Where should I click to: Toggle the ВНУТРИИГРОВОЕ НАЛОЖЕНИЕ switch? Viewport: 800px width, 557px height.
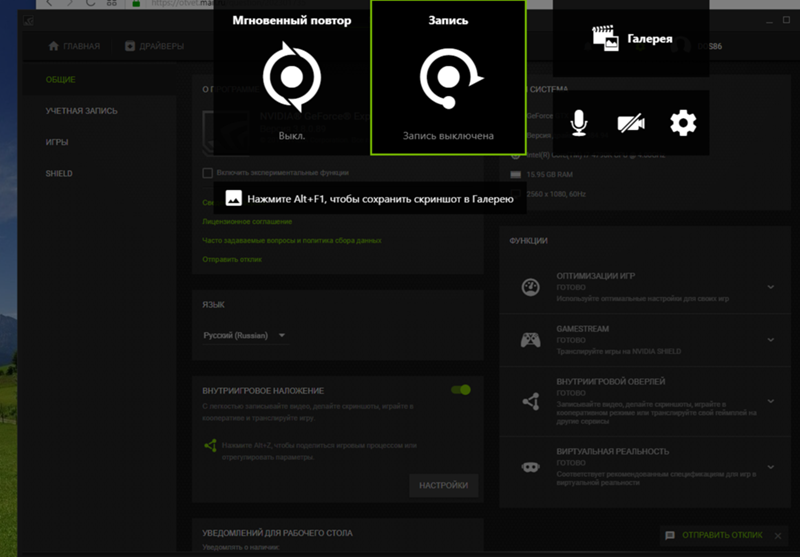pyautogui.click(x=461, y=390)
